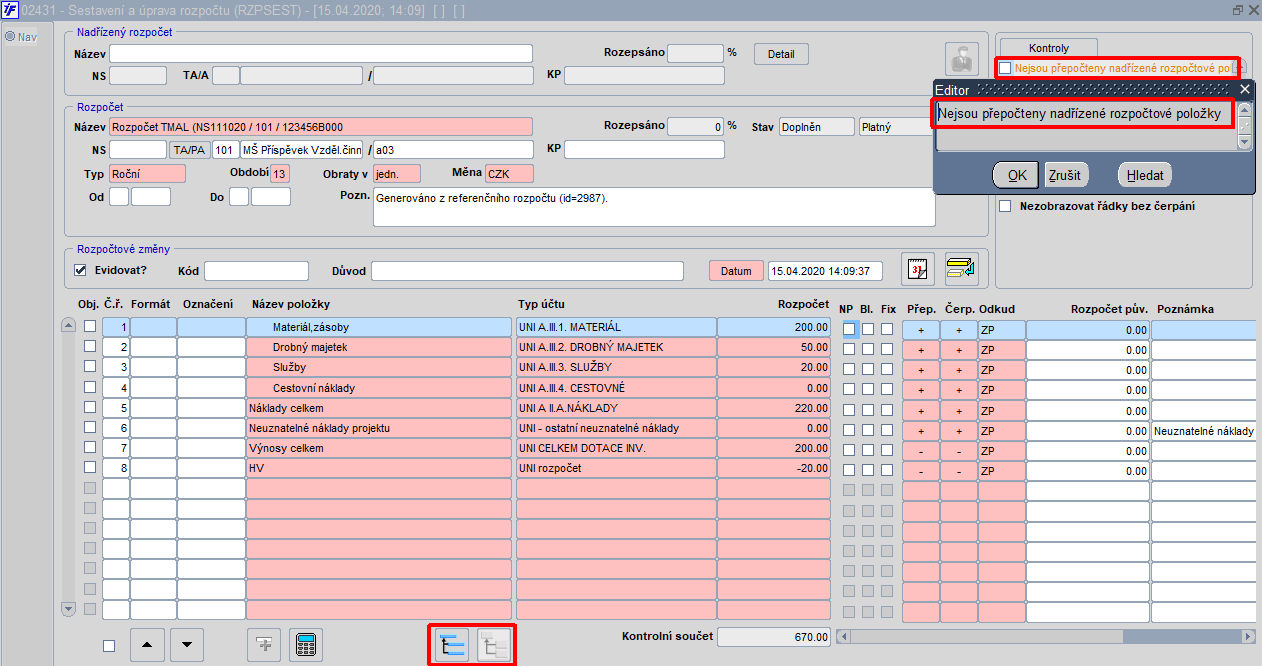The height and width of the screenshot is (666, 1262).
Task: Click Název field in Nadřízený rozpočet
Action: click(321, 53)
